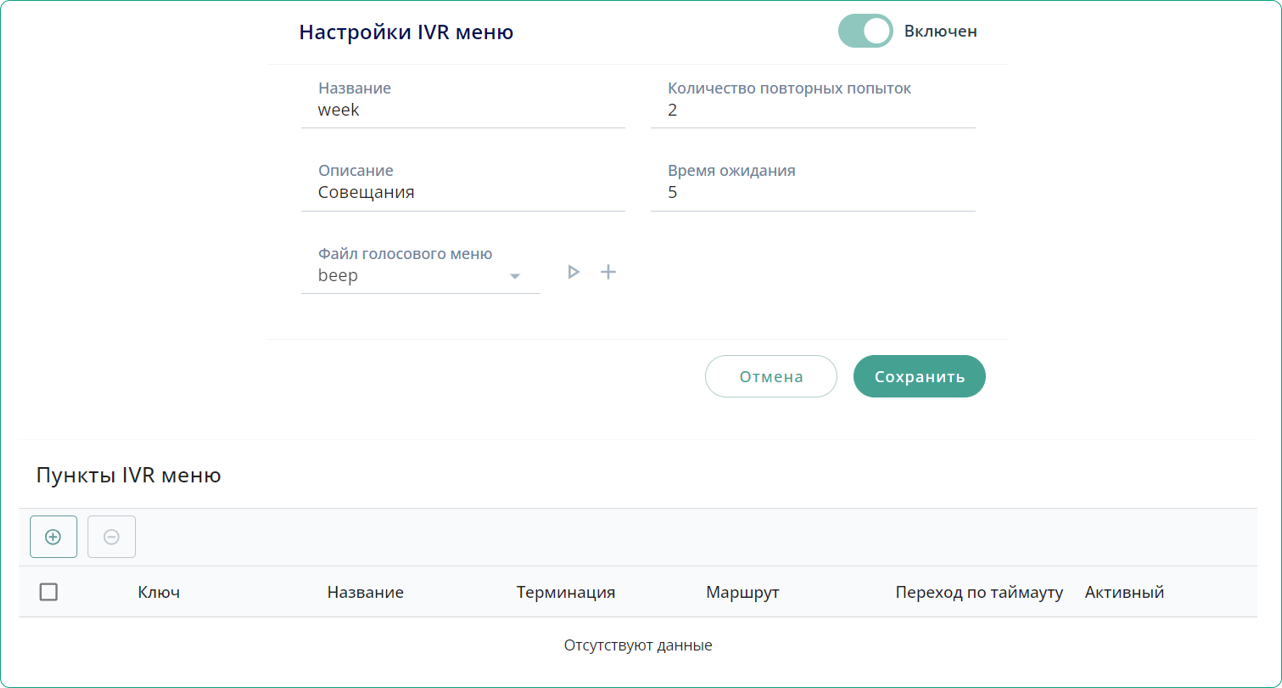The height and width of the screenshot is (688, 1282).
Task: Select the Маршрут column header
Action: point(742,592)
